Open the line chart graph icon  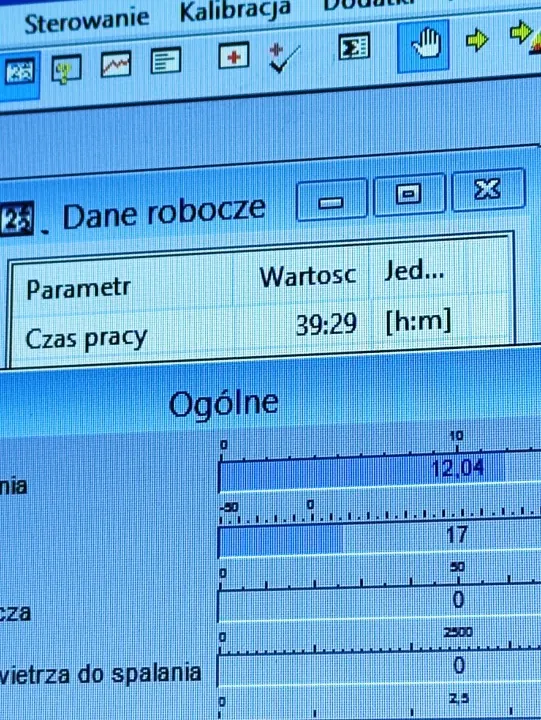click(116, 64)
